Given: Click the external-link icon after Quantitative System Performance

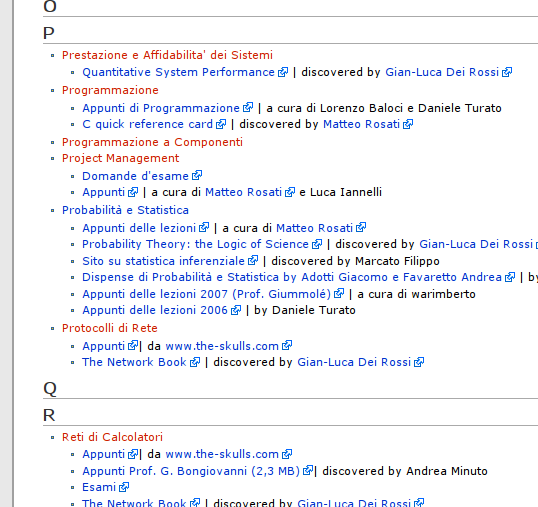Looking at the screenshot, I should point(283,72).
